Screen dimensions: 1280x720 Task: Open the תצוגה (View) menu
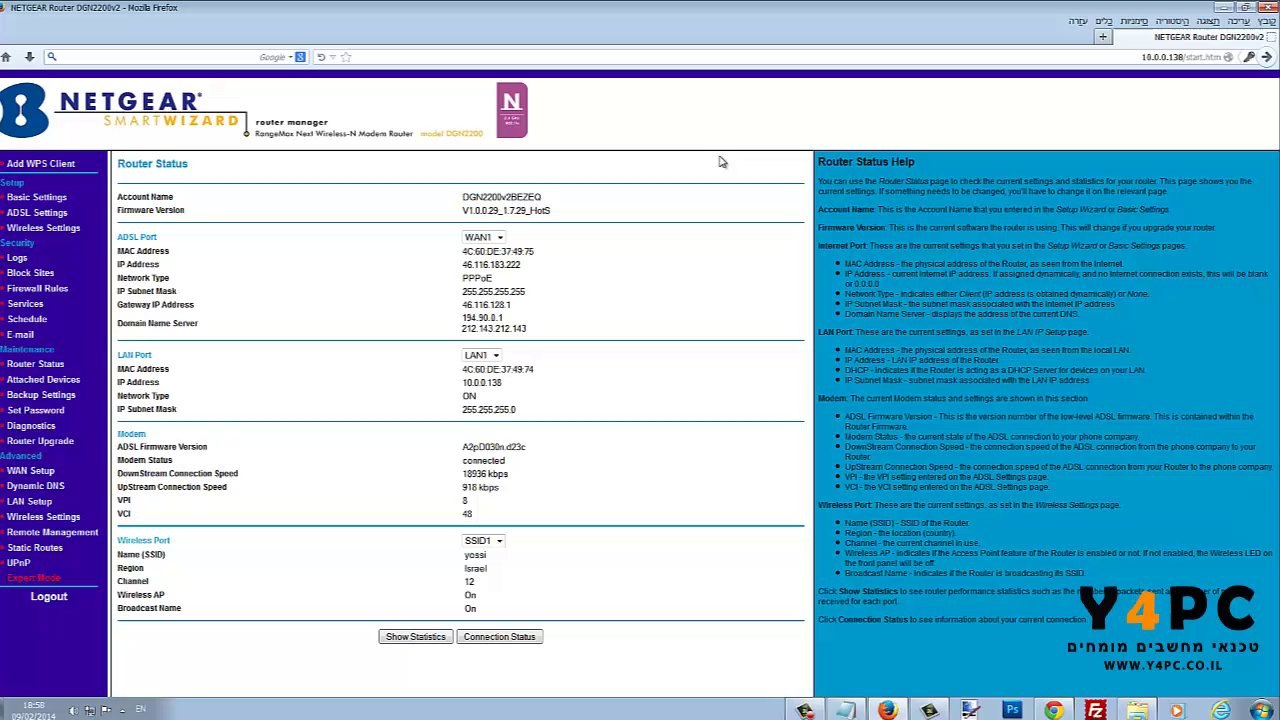click(x=1208, y=21)
